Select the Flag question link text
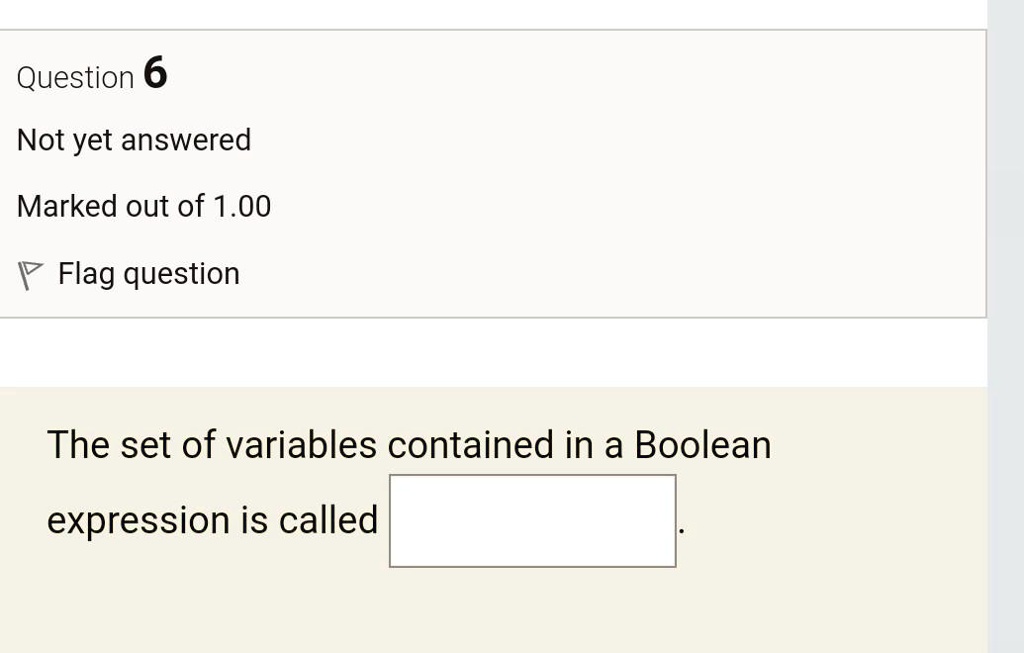1024x653 pixels. tap(149, 274)
